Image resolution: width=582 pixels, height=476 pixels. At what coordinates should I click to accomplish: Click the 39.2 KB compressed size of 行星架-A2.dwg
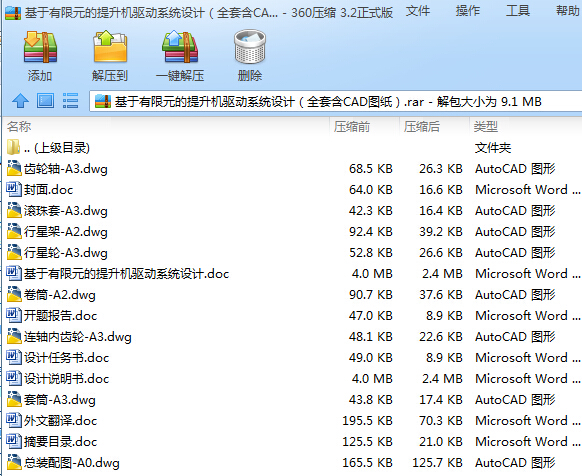coord(441,232)
